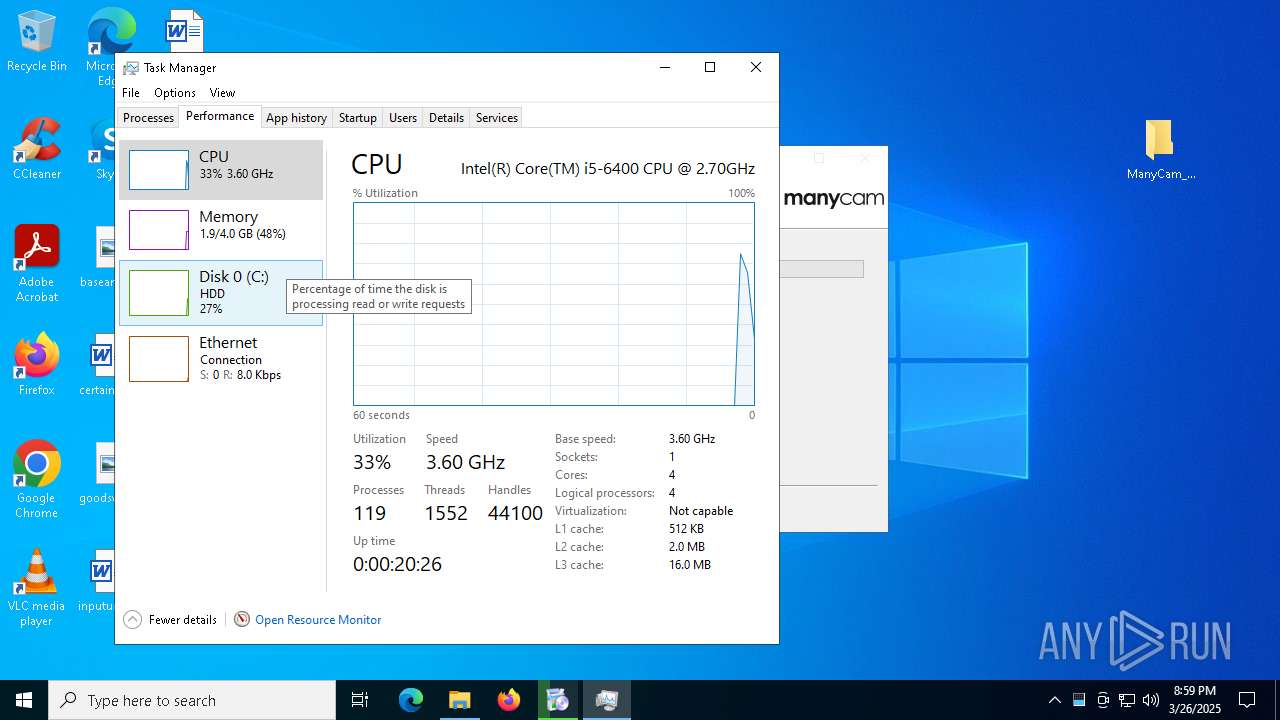Open the Google Chrome desktop icon
1280x720 pixels.
coord(37,480)
